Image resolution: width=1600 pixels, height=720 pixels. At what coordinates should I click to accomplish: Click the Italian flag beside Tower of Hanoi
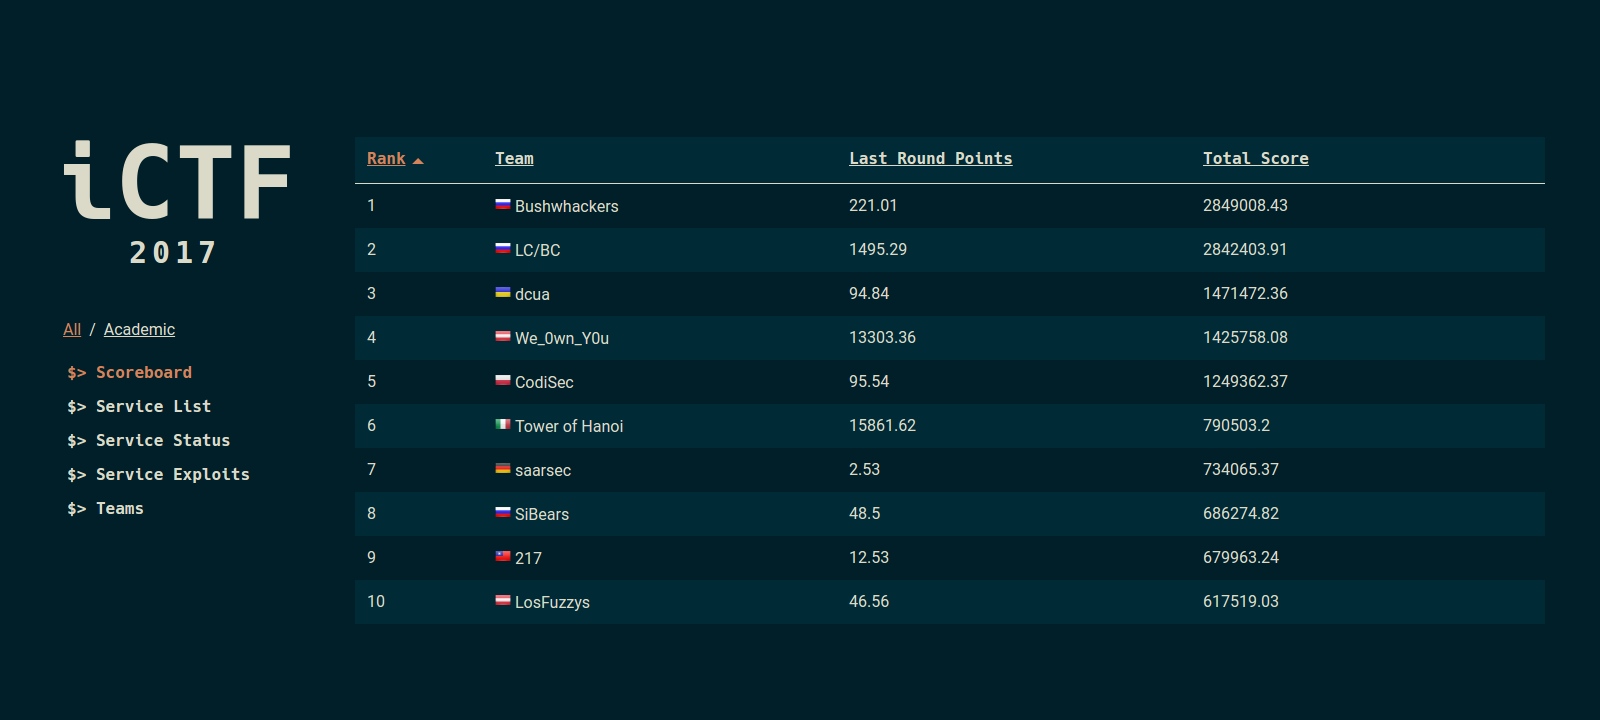click(503, 424)
